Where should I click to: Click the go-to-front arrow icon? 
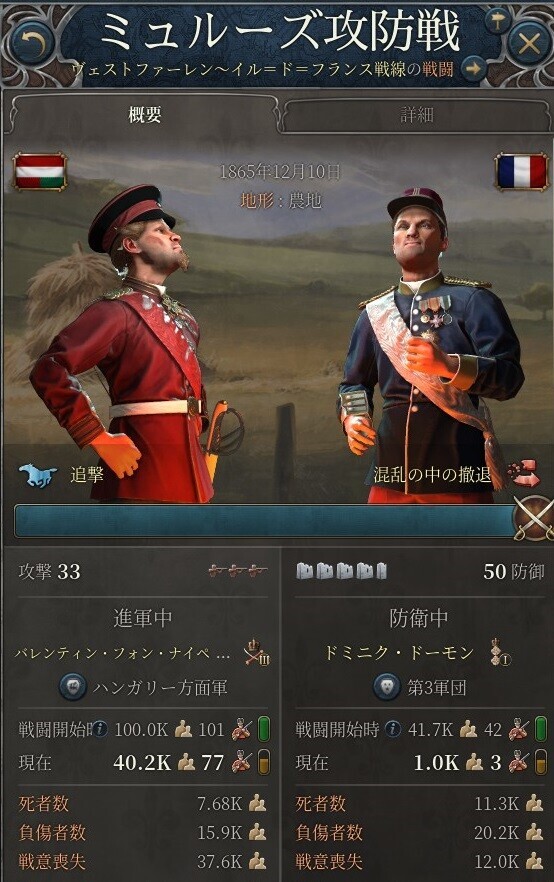pos(473,69)
